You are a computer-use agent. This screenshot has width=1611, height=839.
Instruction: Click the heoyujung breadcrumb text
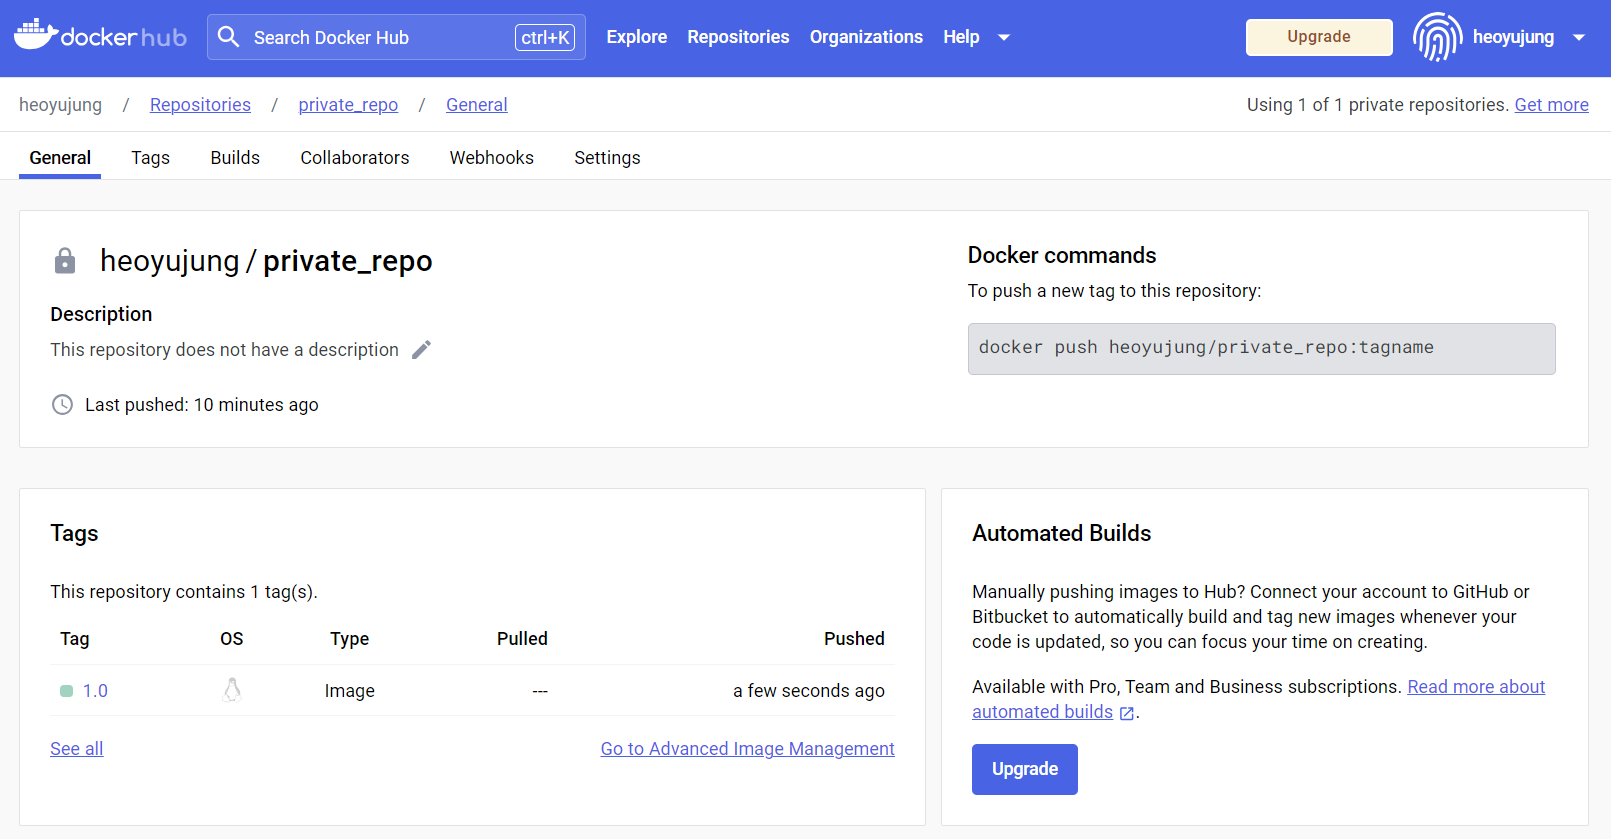click(60, 105)
